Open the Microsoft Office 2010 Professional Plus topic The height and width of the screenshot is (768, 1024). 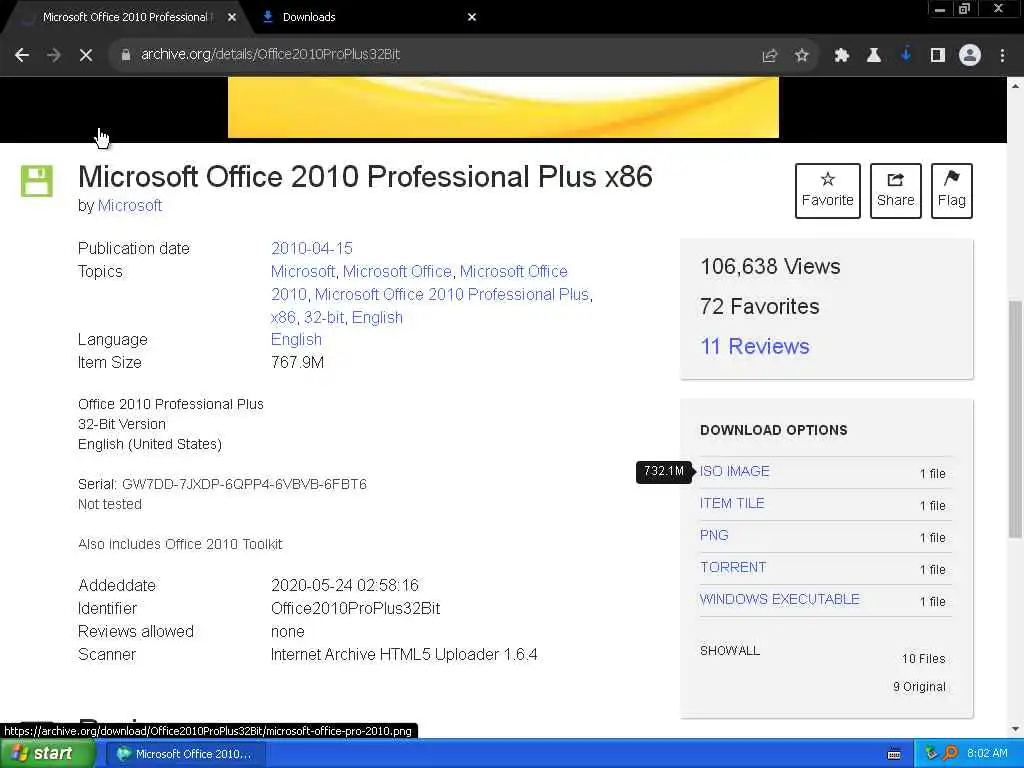tap(452, 295)
